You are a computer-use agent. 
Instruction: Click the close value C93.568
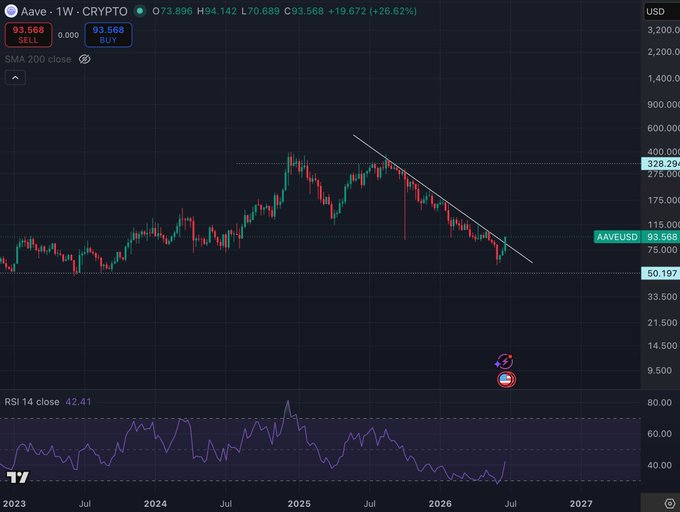click(304, 11)
